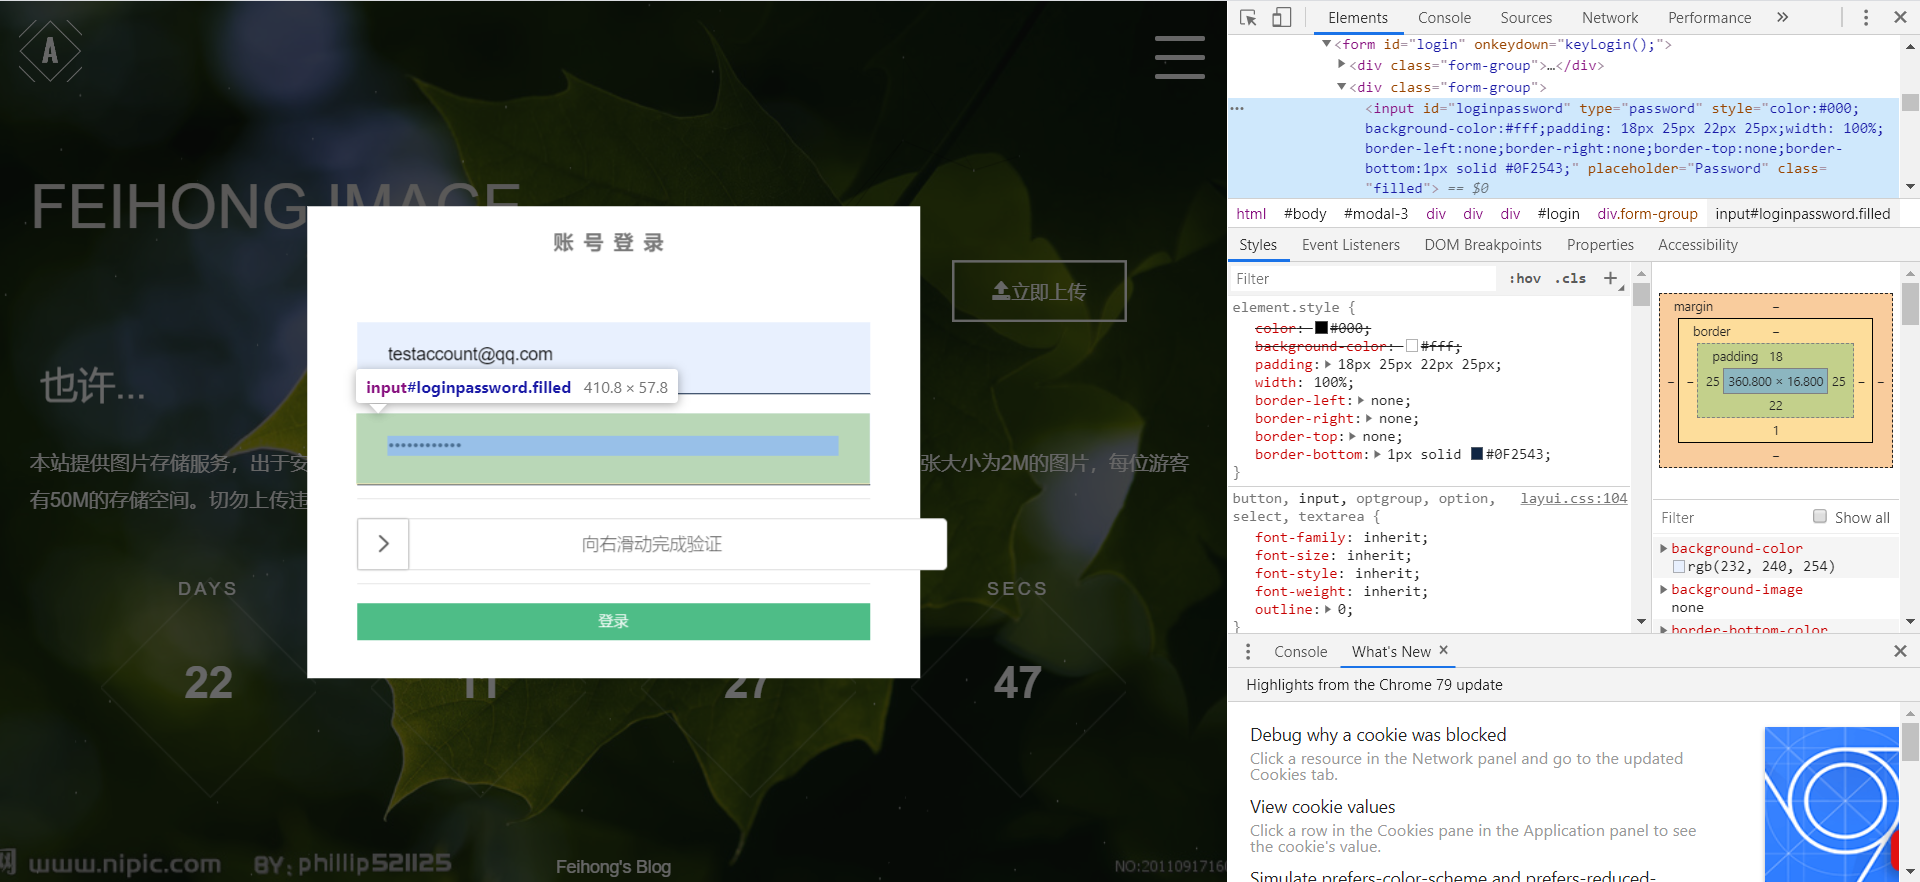Select the Accessibility pane tab
Image resolution: width=1920 pixels, height=882 pixels.
tap(1697, 245)
